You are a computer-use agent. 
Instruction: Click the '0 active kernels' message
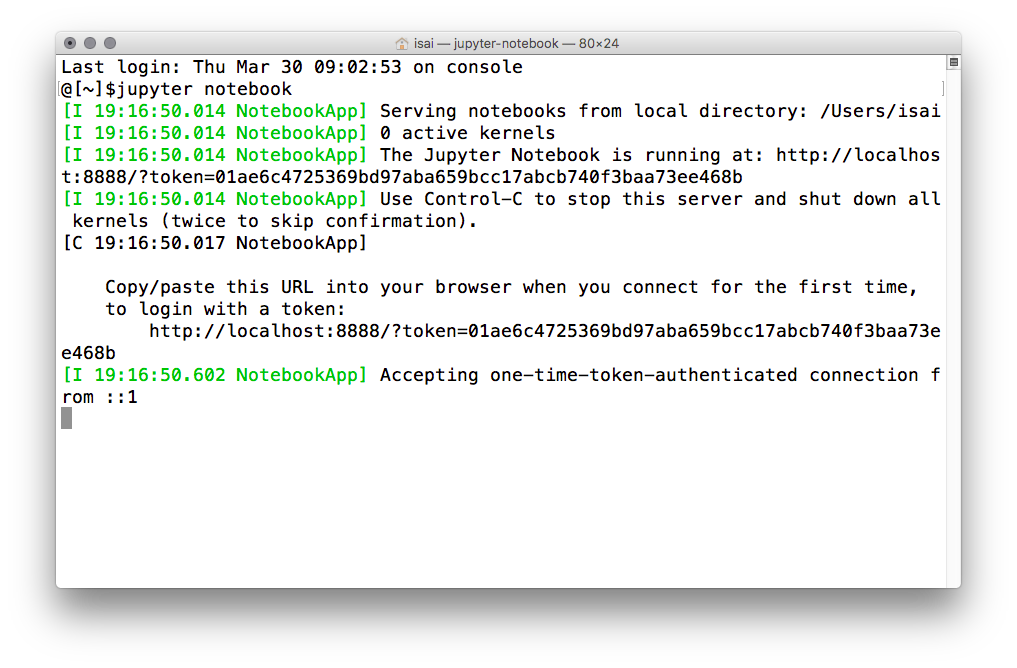[x=467, y=133]
